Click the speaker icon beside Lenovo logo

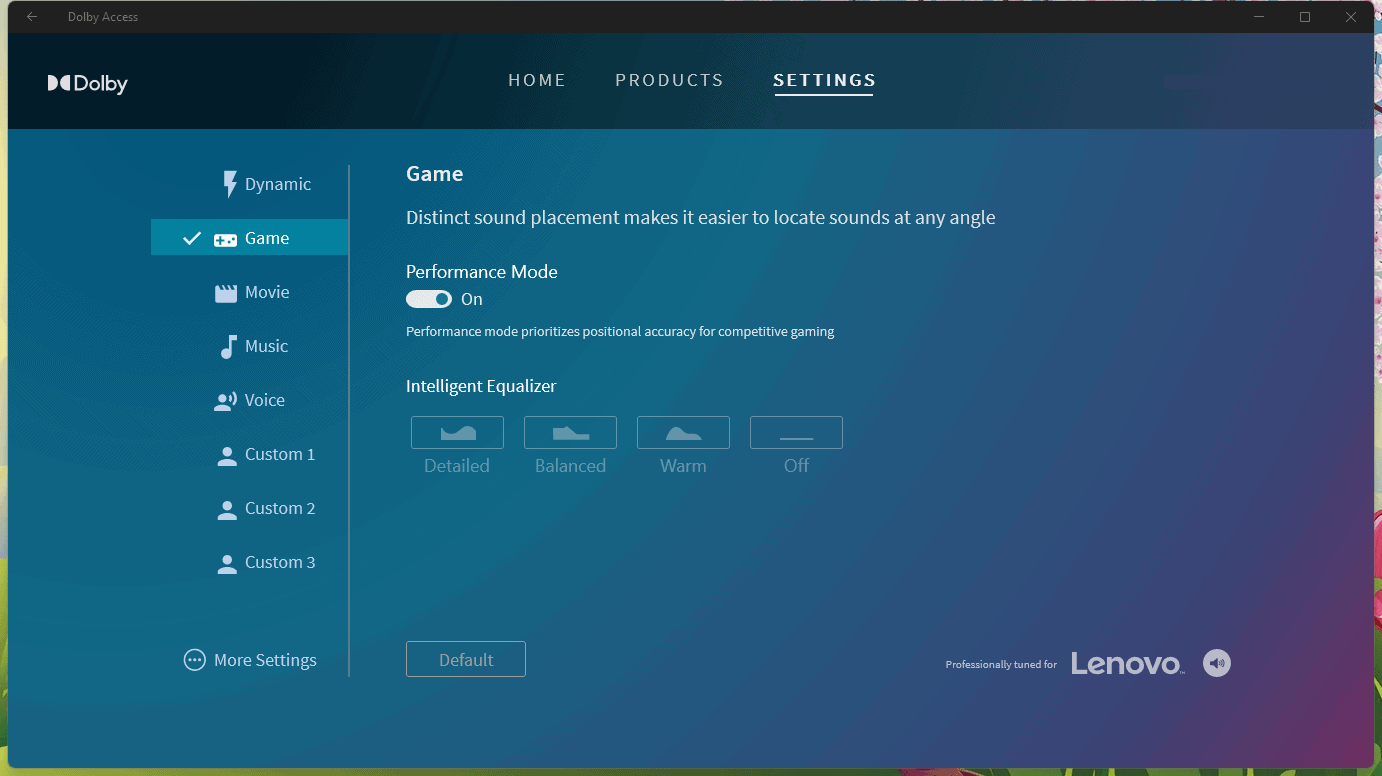(x=1216, y=662)
